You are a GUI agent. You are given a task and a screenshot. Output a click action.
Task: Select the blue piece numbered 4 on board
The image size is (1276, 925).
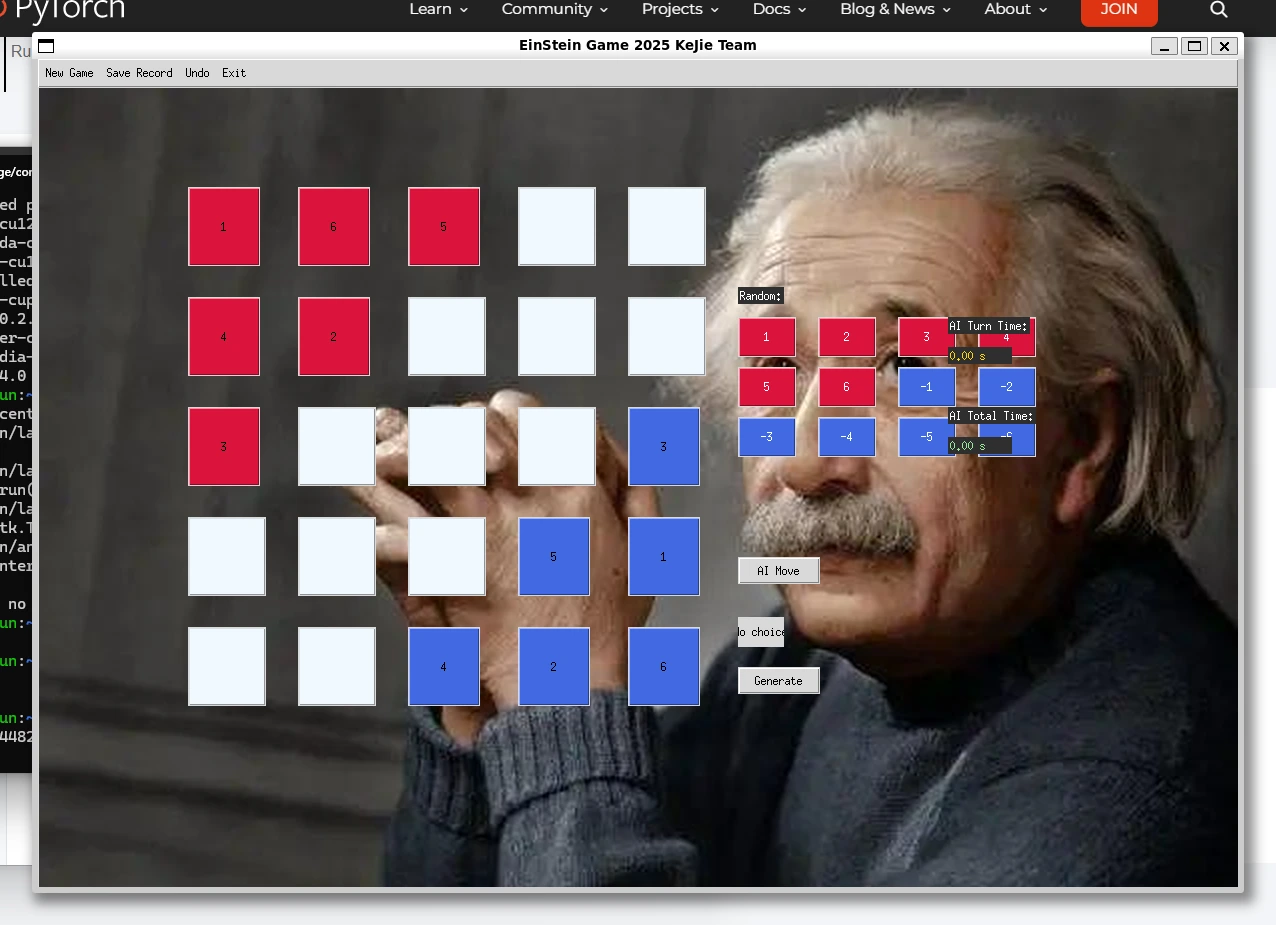(444, 667)
